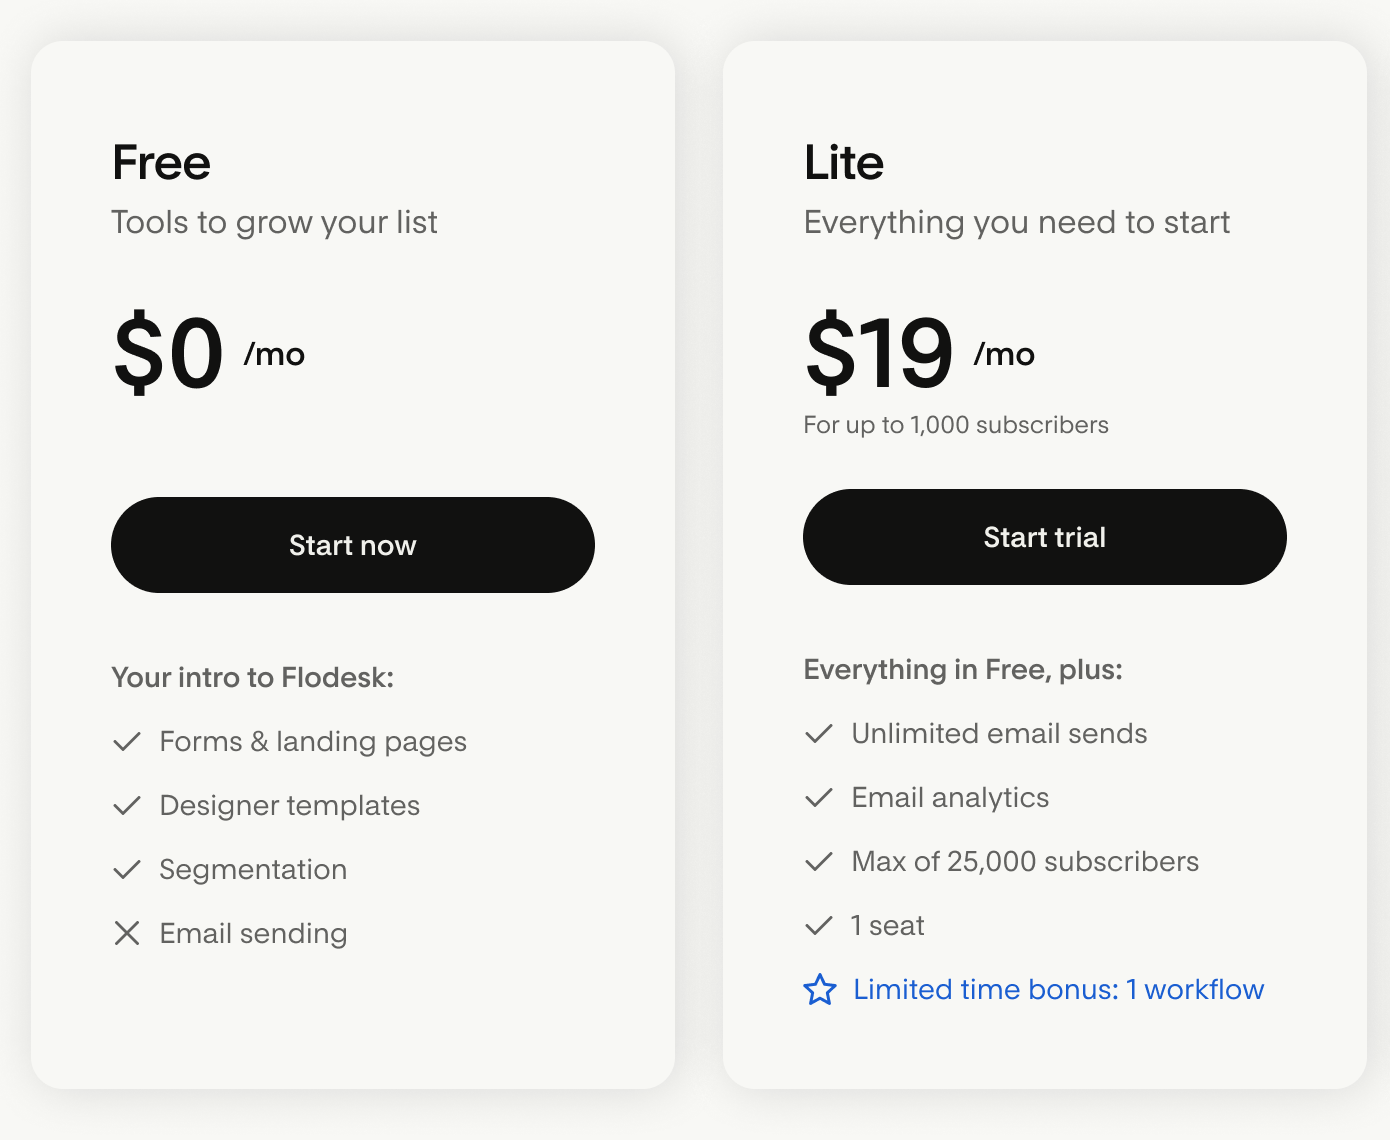Screen dimensions: 1390x1140
Task: Click the Start now button
Action: (352, 545)
